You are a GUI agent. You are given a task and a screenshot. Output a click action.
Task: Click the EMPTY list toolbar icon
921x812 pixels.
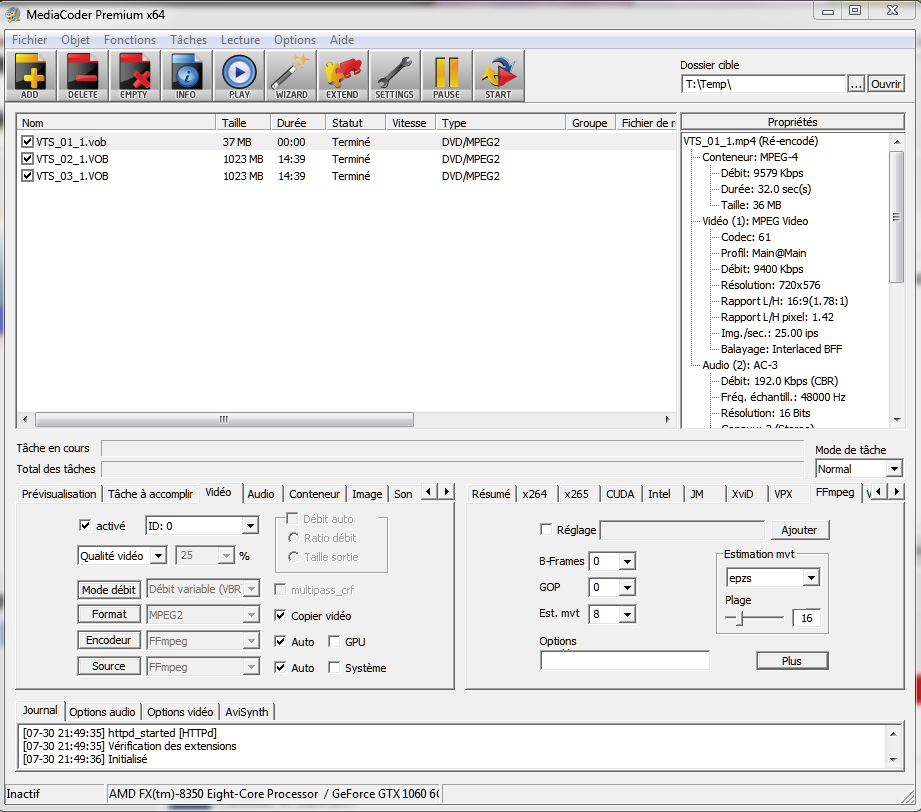134,76
